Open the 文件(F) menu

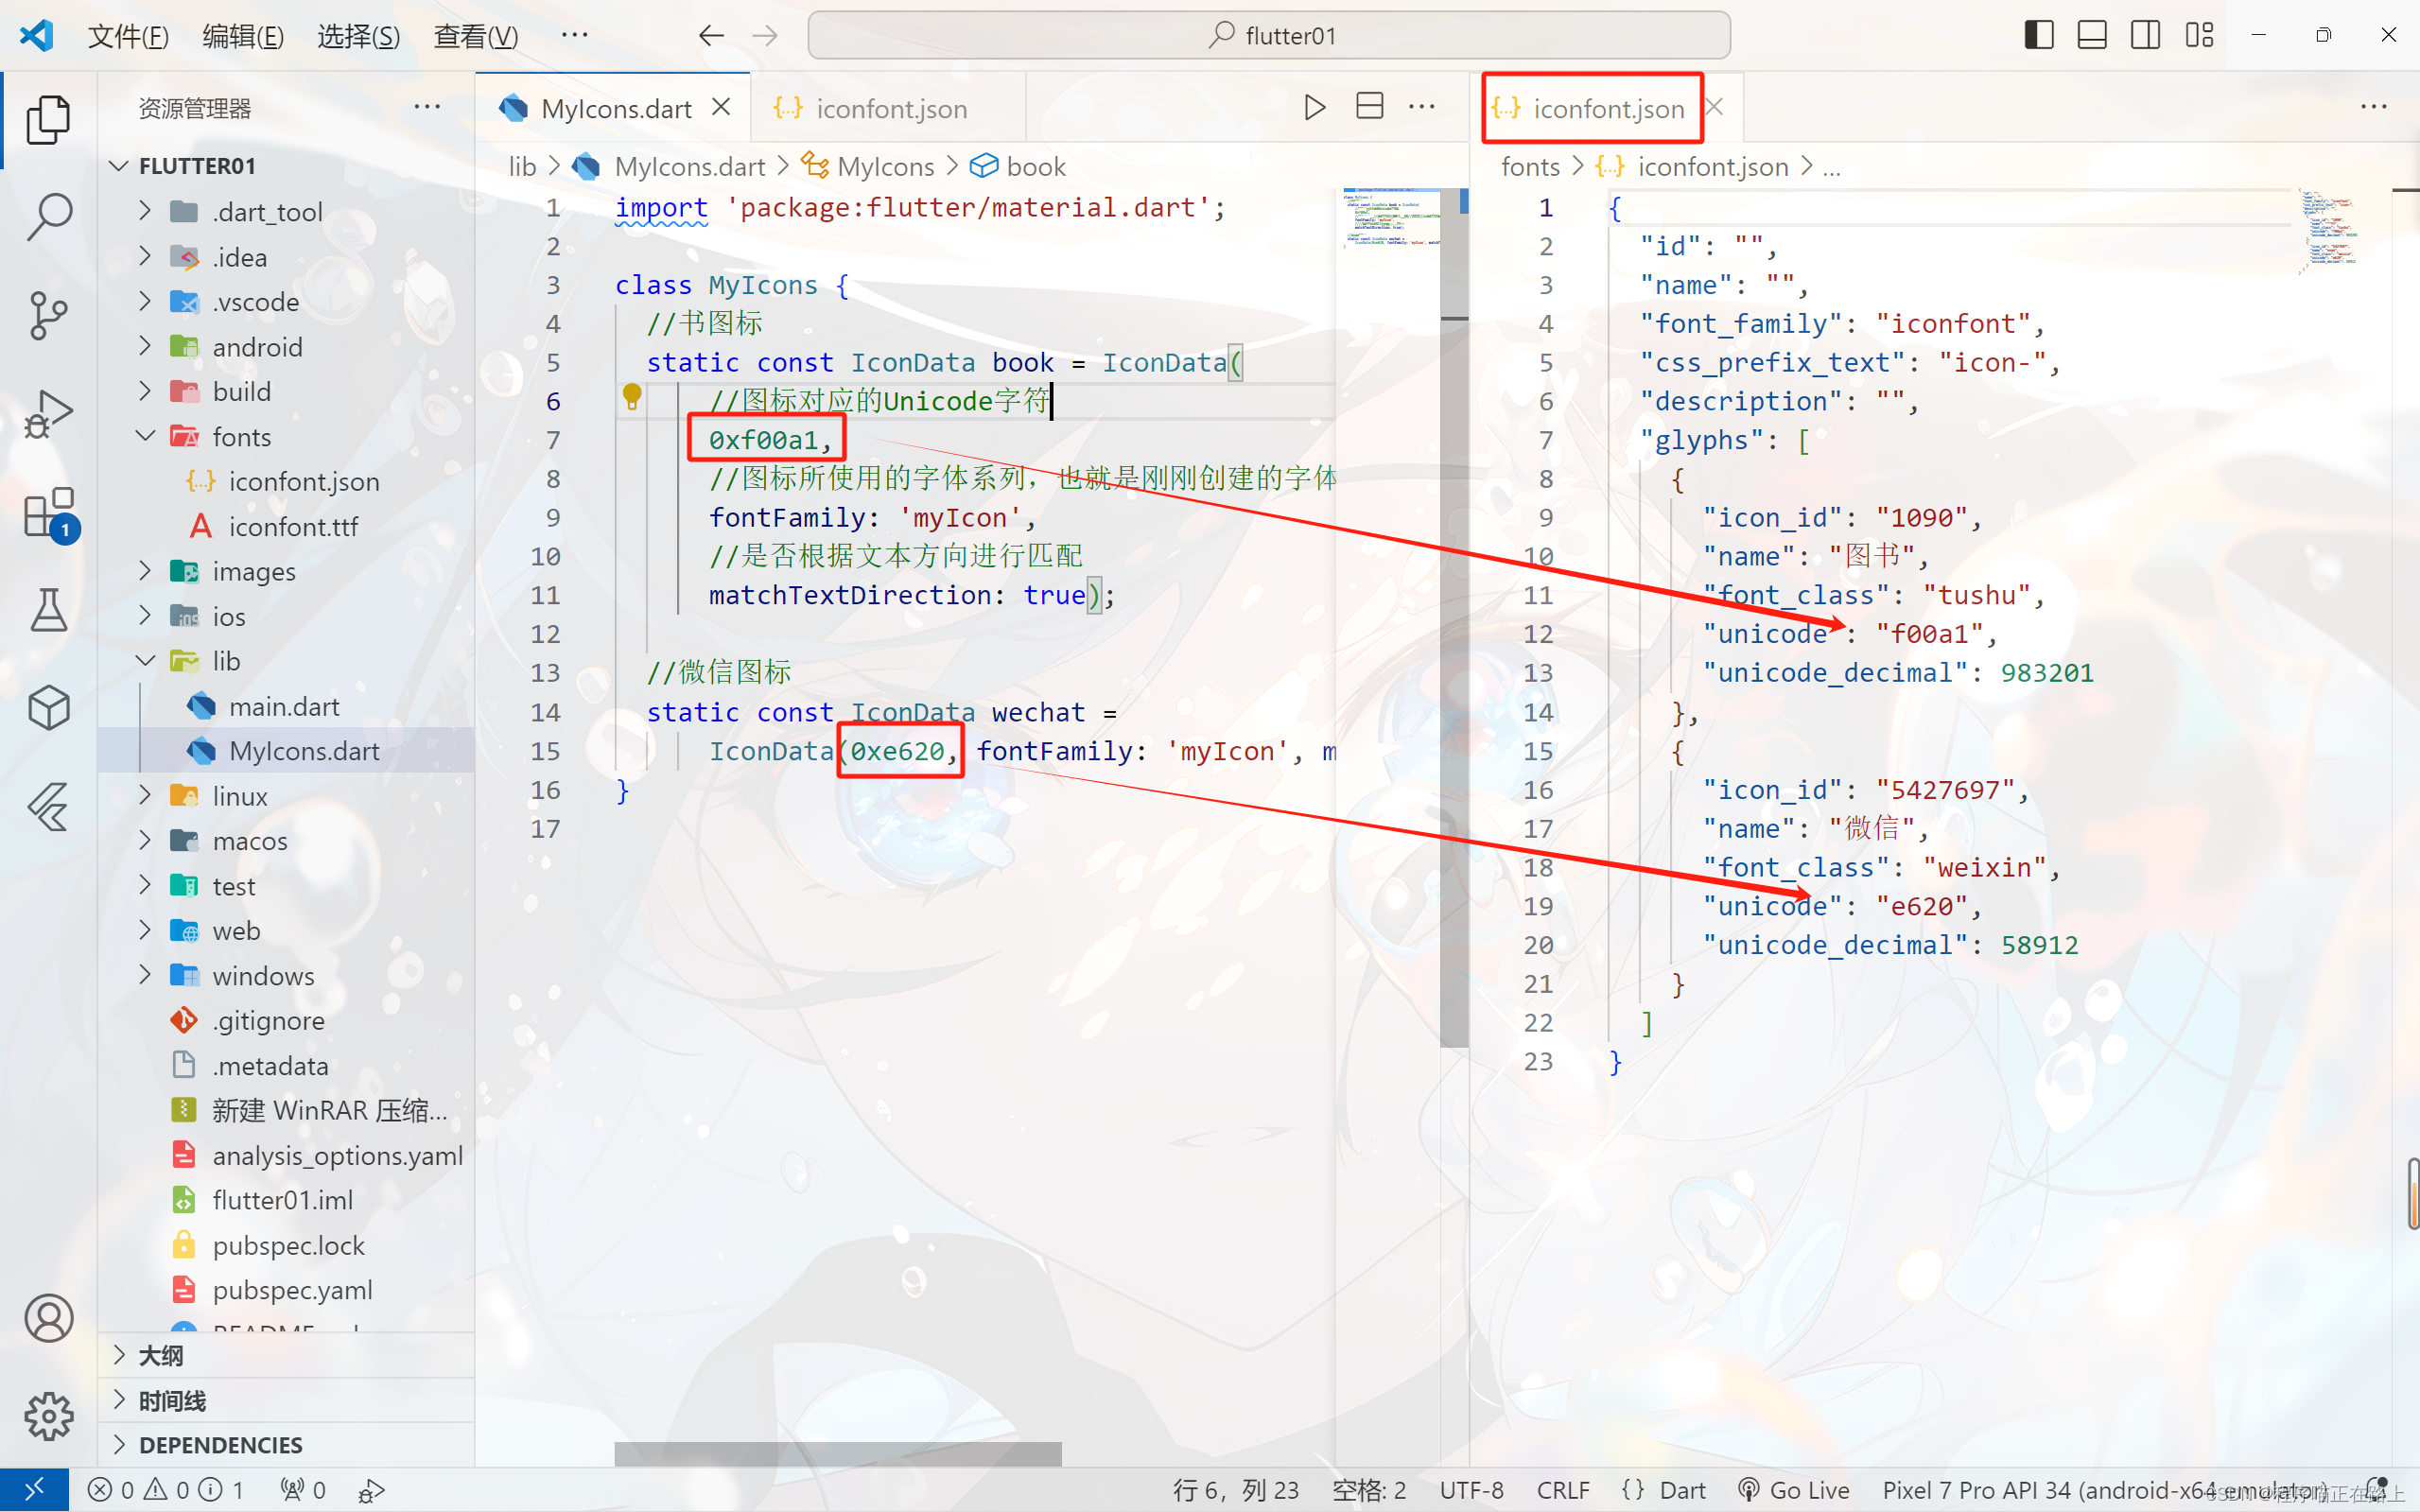coord(128,37)
